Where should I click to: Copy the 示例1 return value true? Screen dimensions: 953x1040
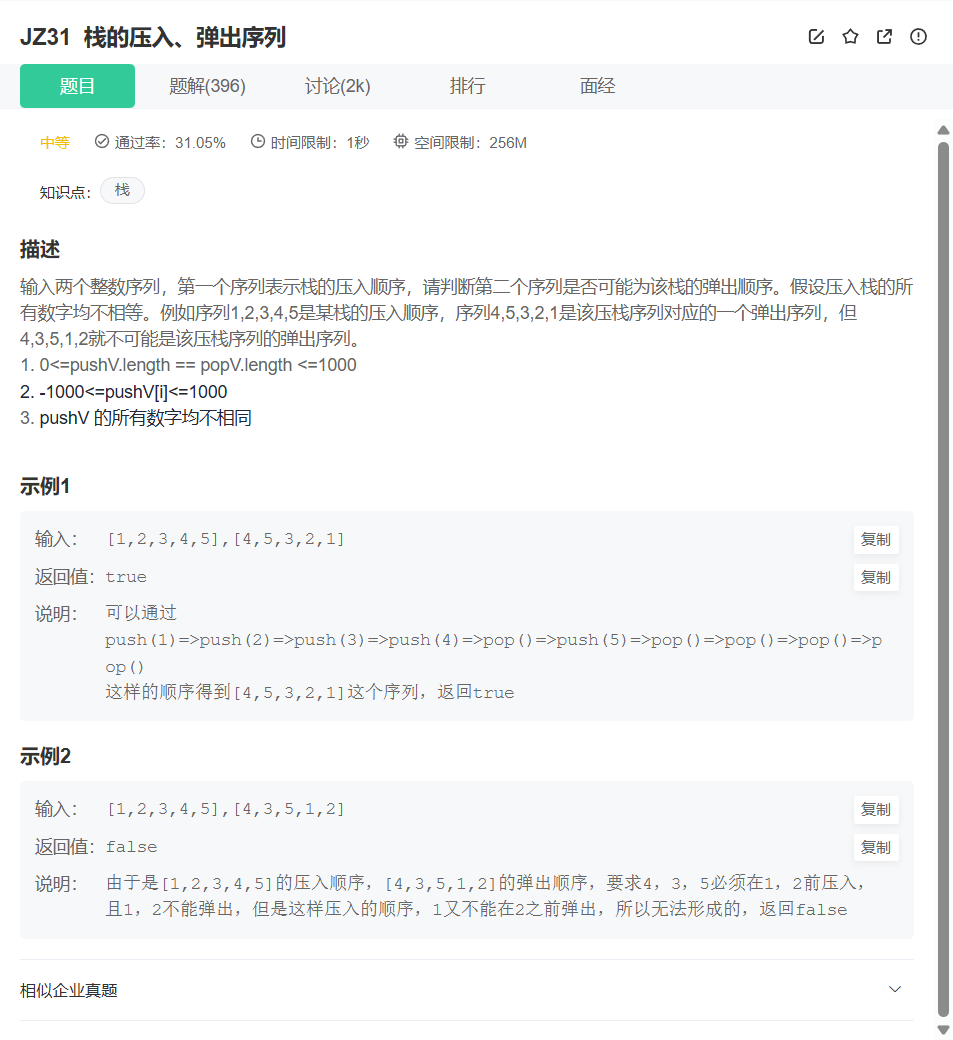point(875,578)
